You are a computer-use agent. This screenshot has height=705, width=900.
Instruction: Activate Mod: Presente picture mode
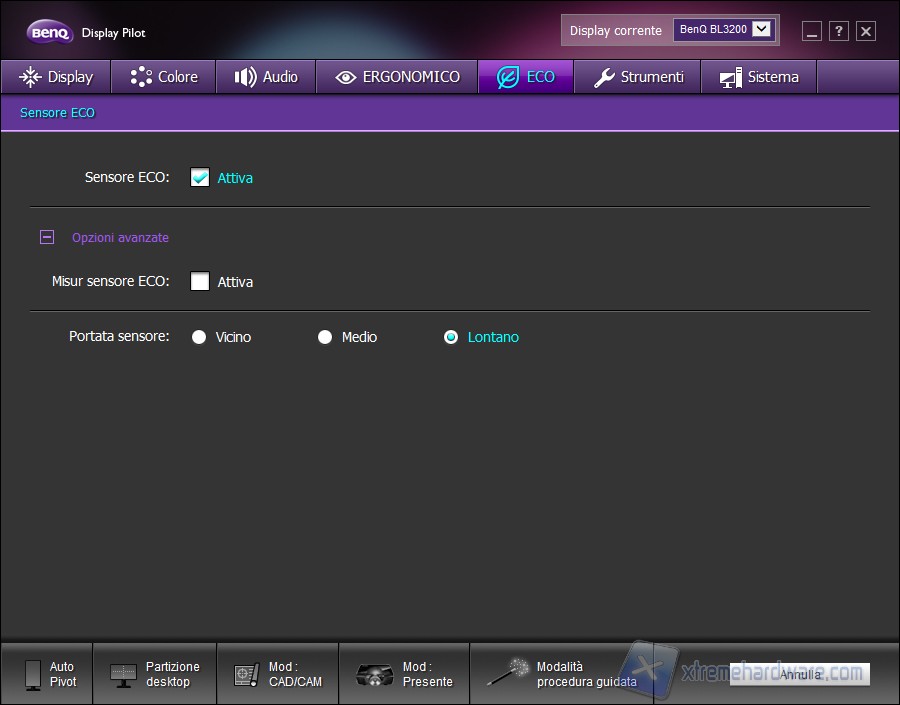coord(404,674)
